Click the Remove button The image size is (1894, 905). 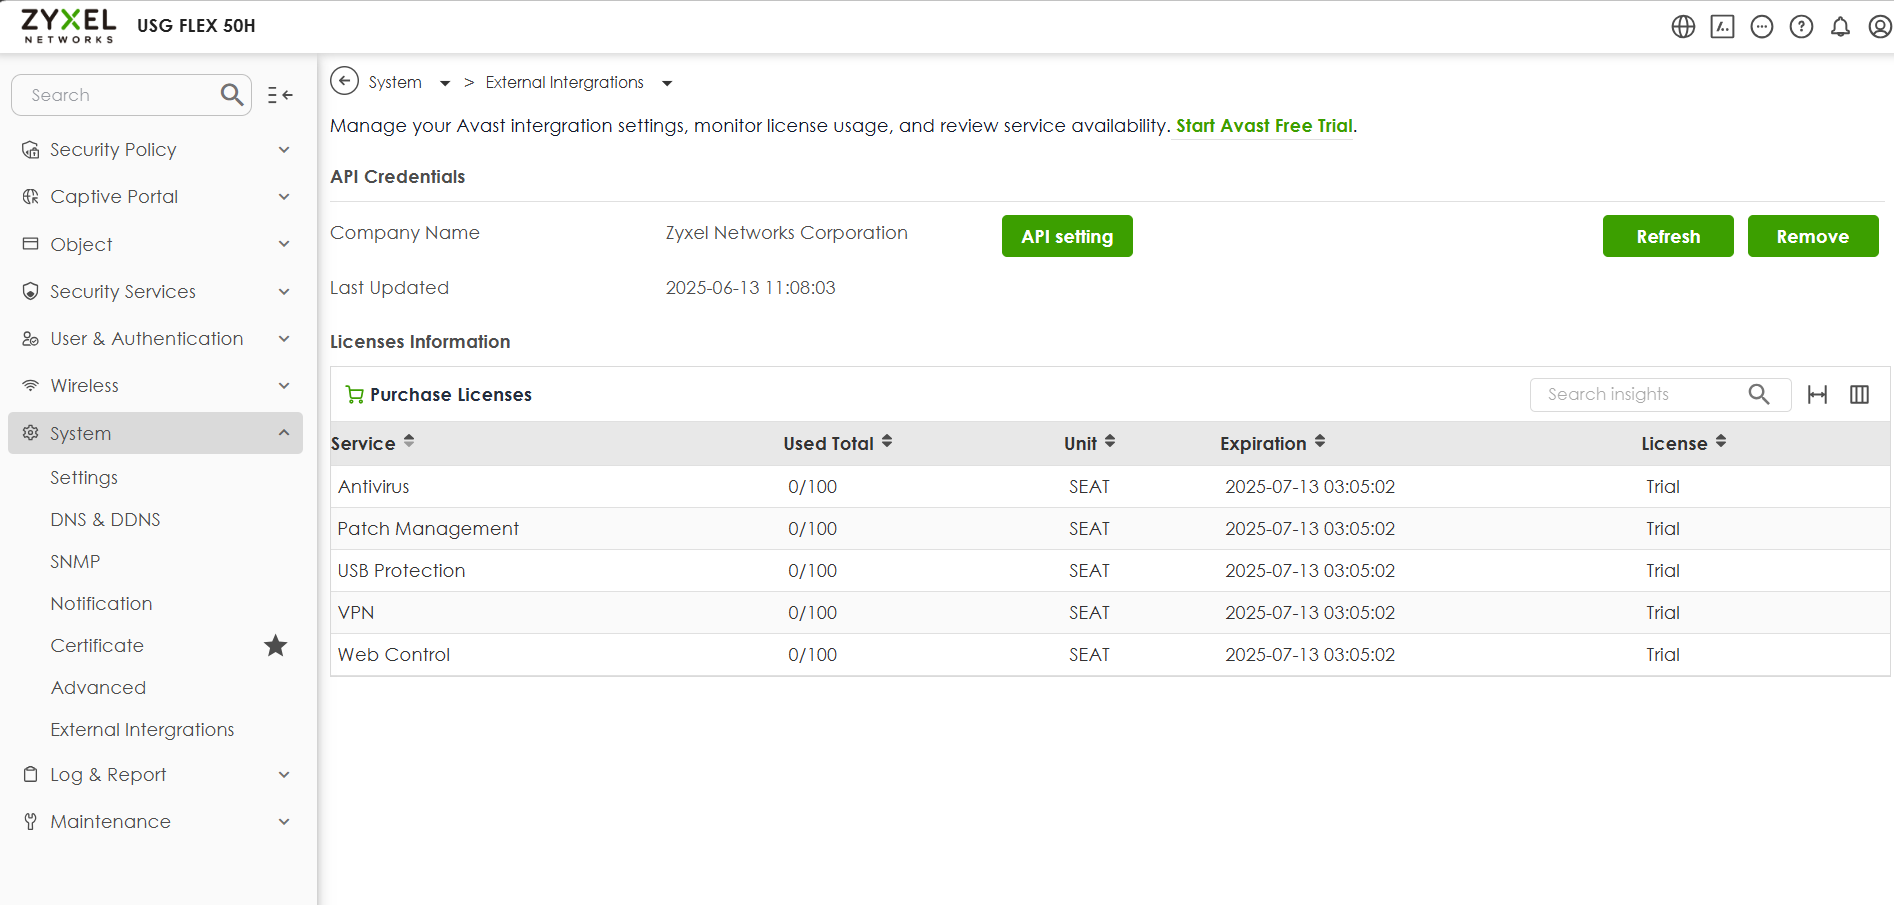1813,236
